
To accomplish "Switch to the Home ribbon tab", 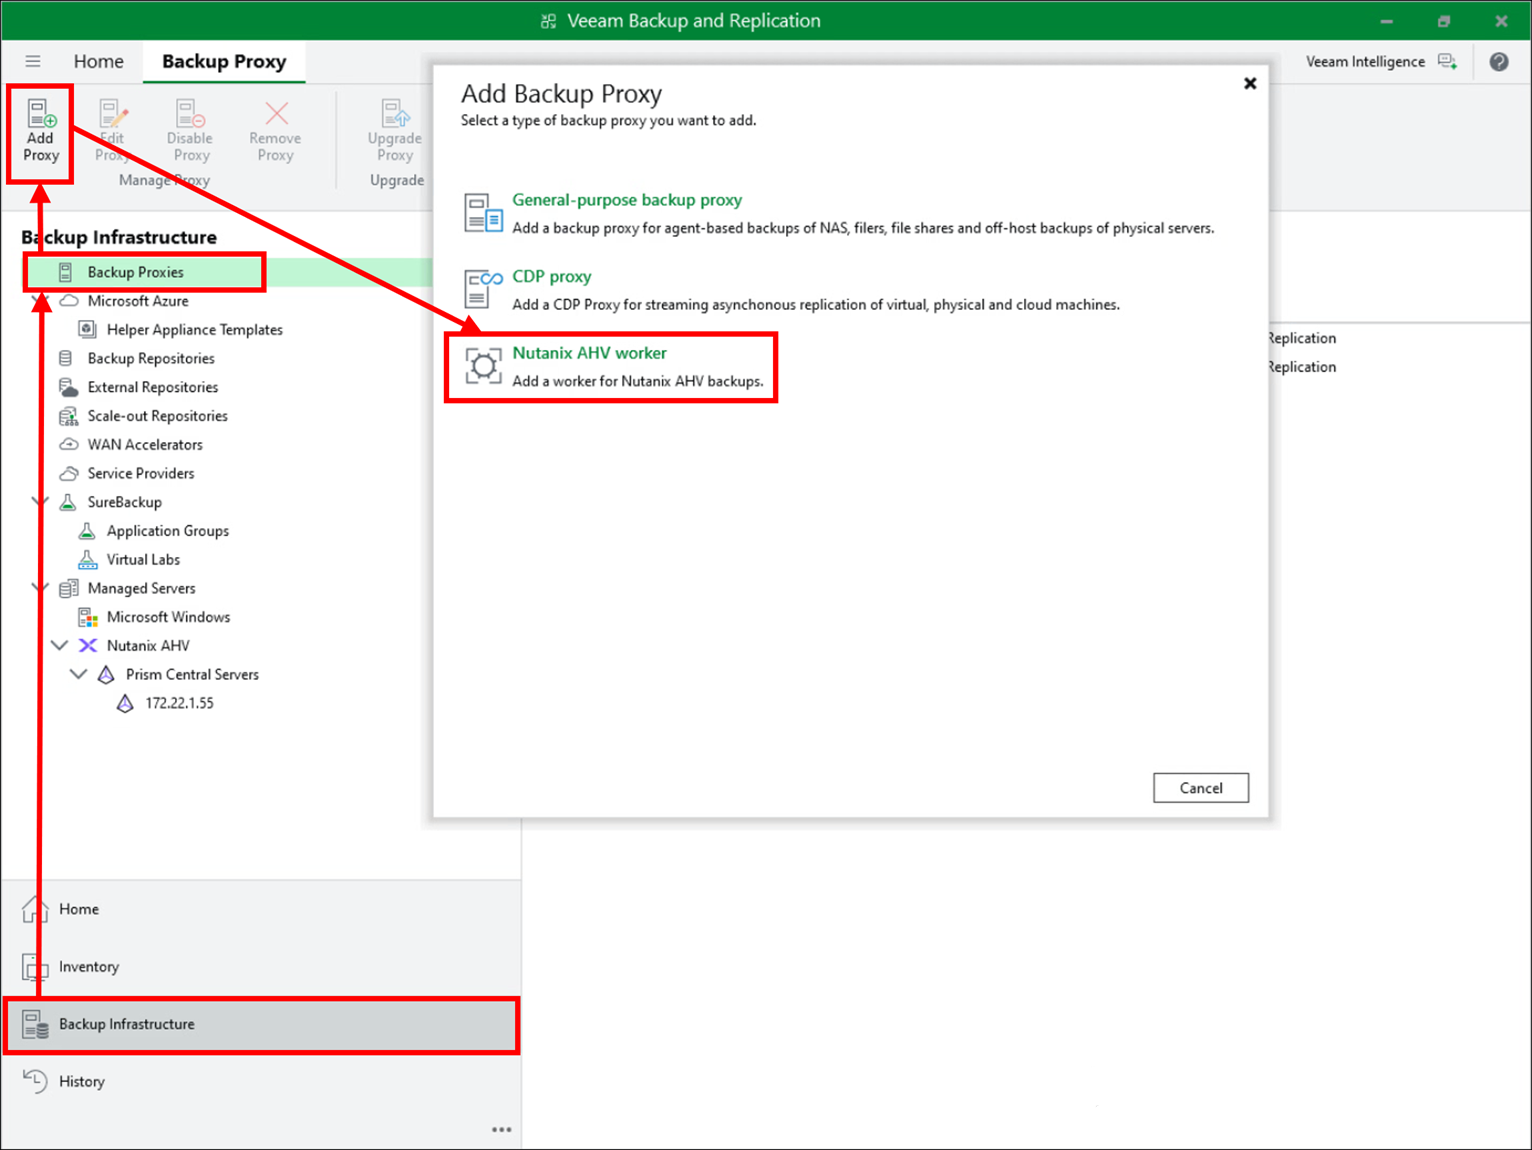I will coord(98,61).
